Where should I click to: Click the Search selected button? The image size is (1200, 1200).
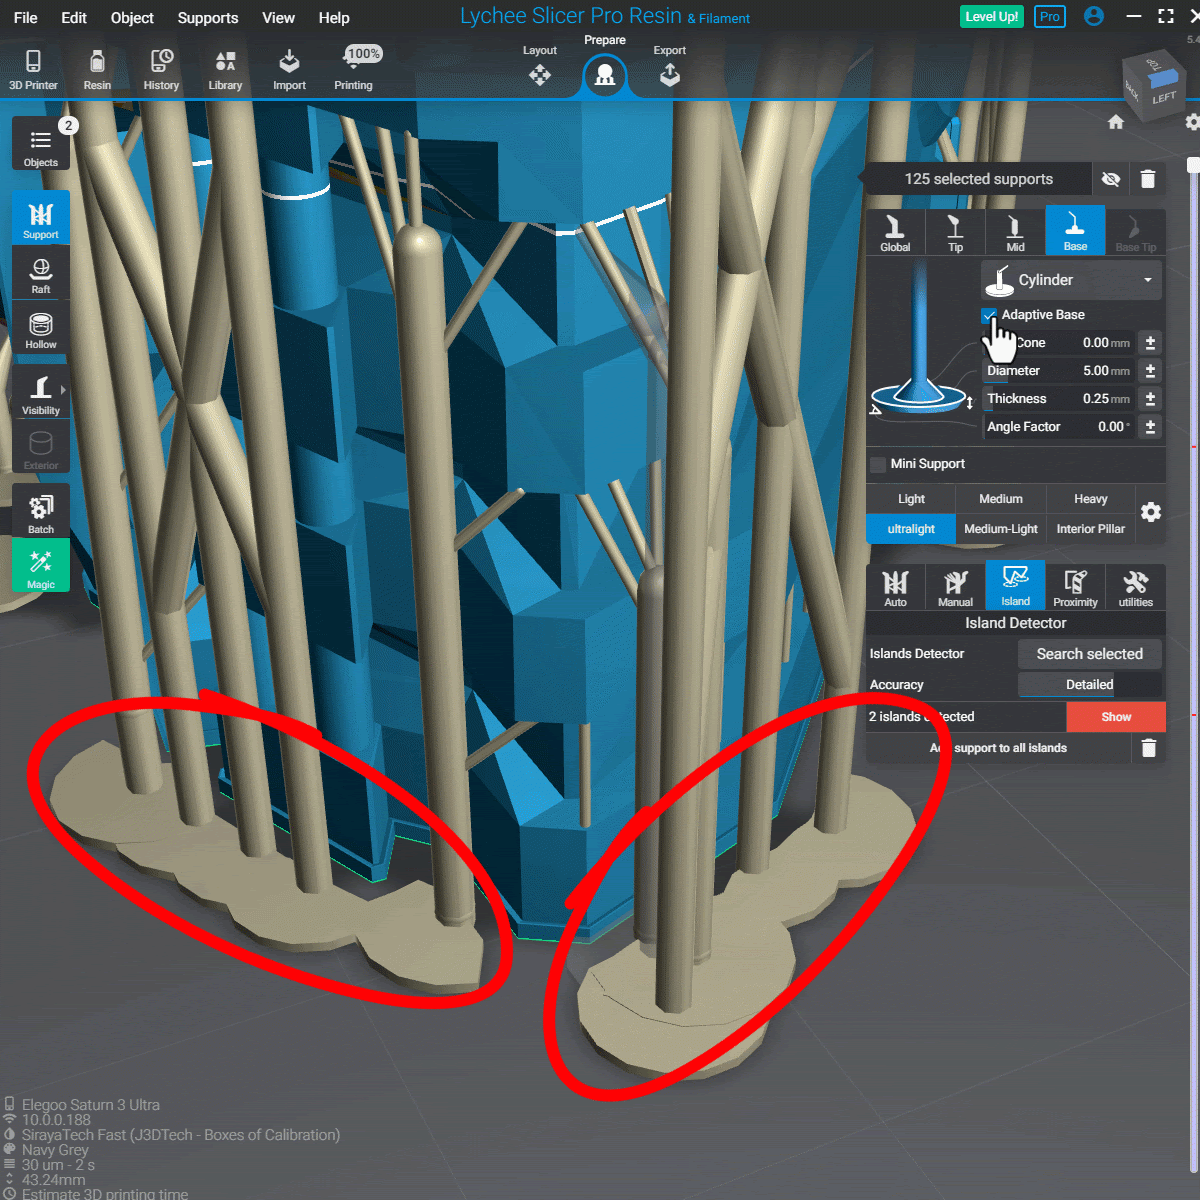(1089, 654)
